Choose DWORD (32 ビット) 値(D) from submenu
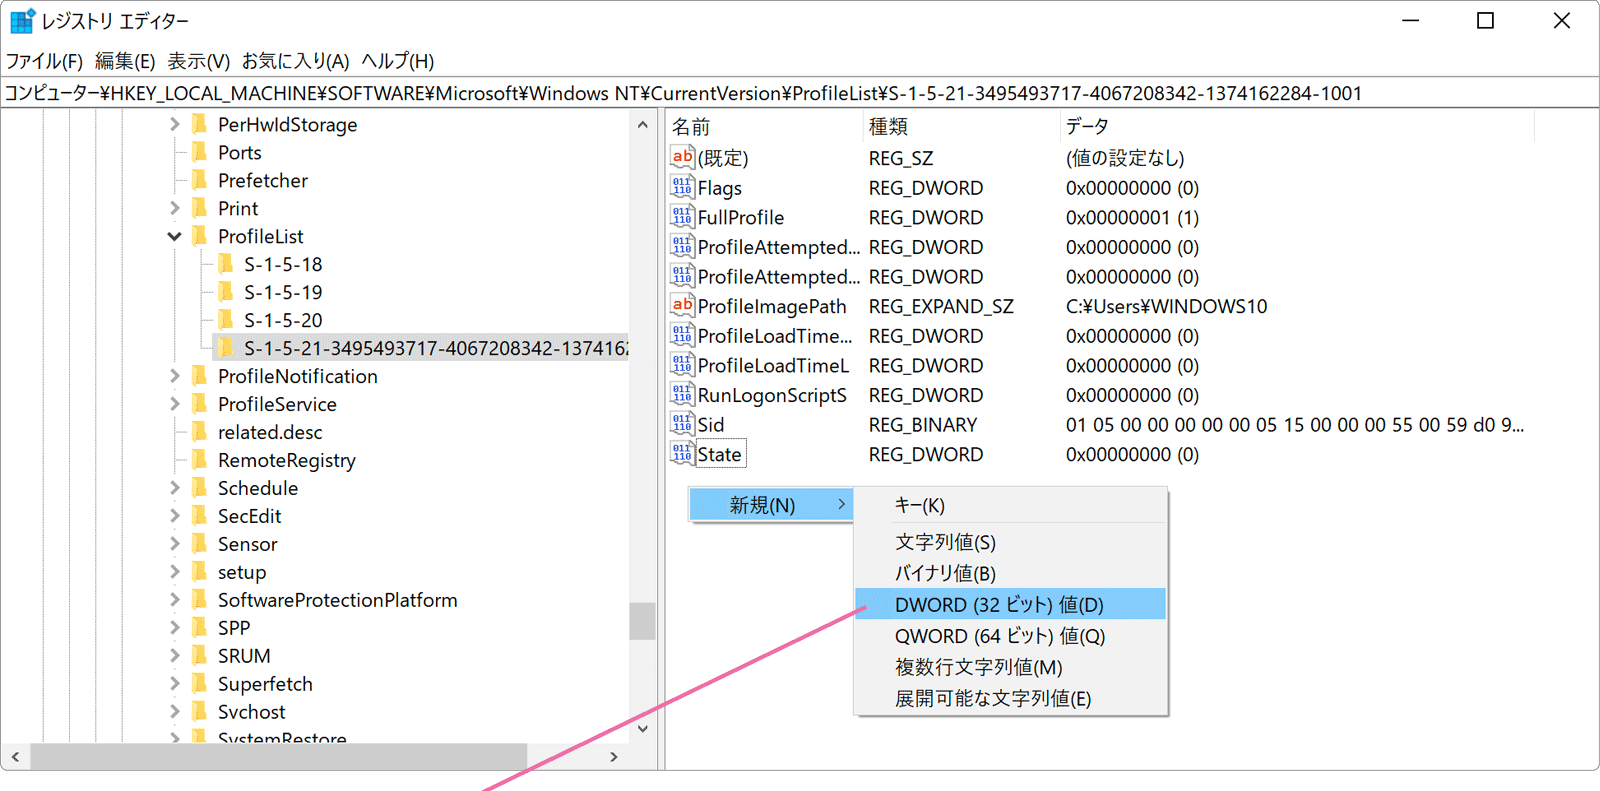 tap(1010, 604)
